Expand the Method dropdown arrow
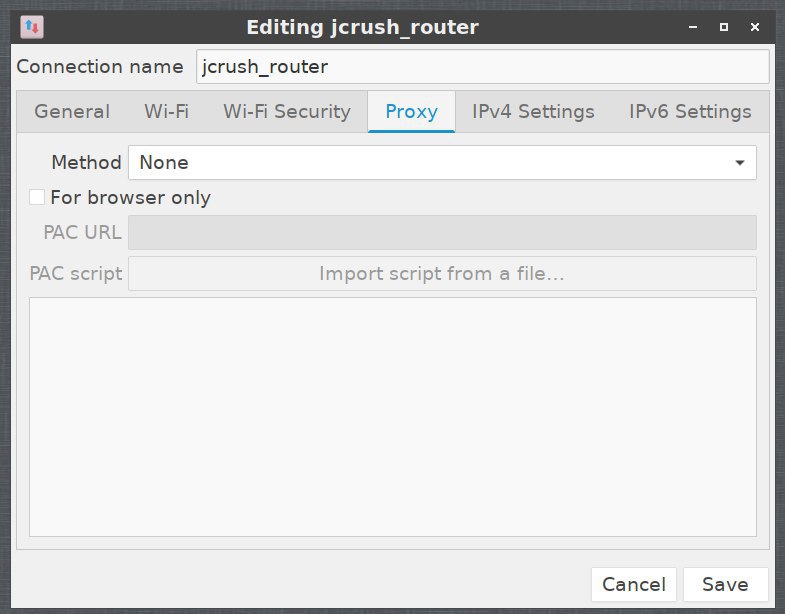The image size is (785, 614). pos(739,162)
